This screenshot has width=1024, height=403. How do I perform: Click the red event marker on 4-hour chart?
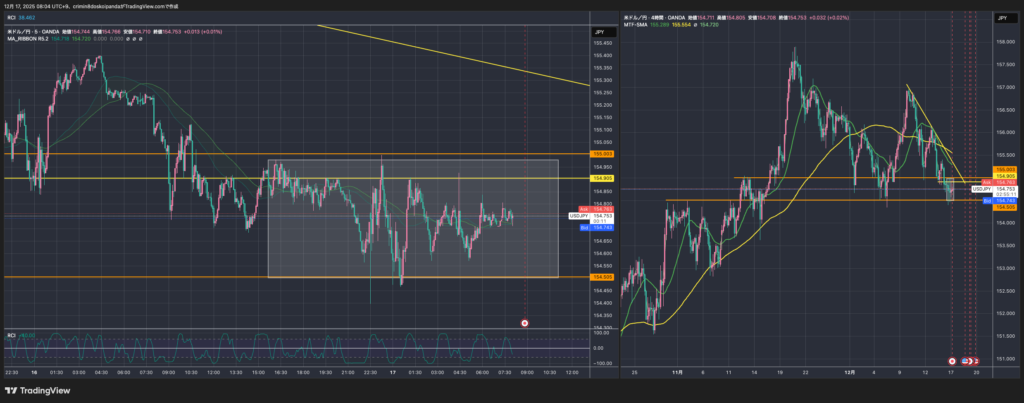pyautogui.click(x=952, y=360)
